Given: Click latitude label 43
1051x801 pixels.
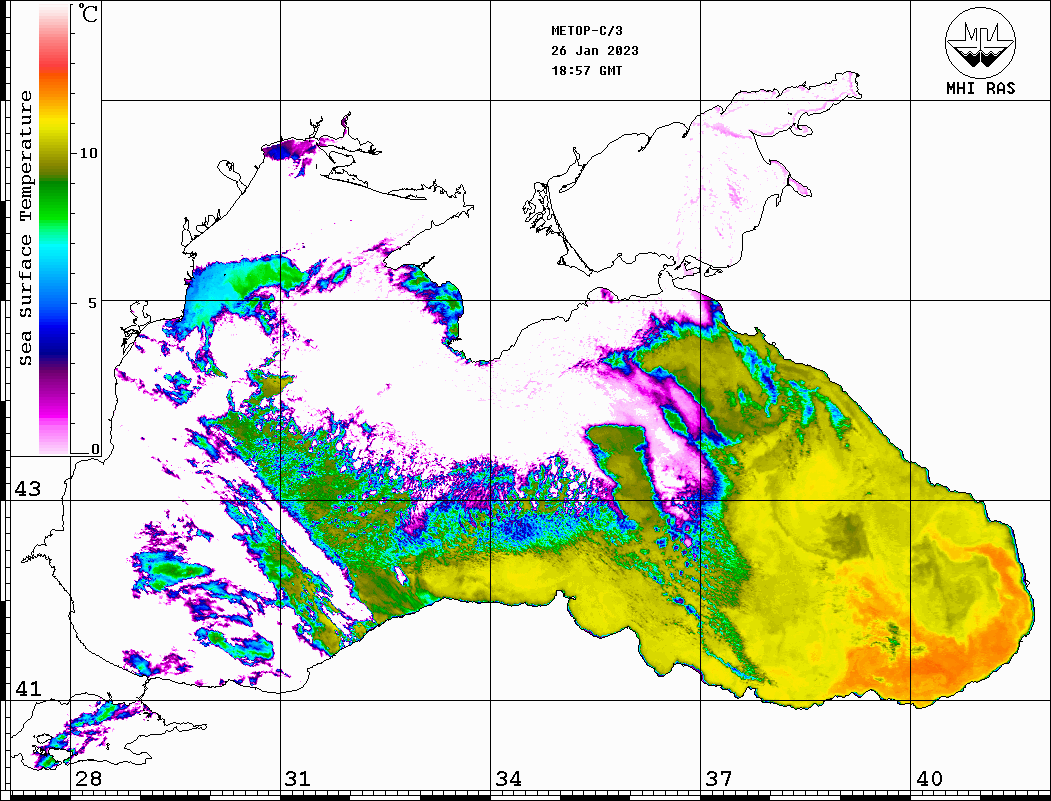Looking at the screenshot, I should tap(28, 489).
